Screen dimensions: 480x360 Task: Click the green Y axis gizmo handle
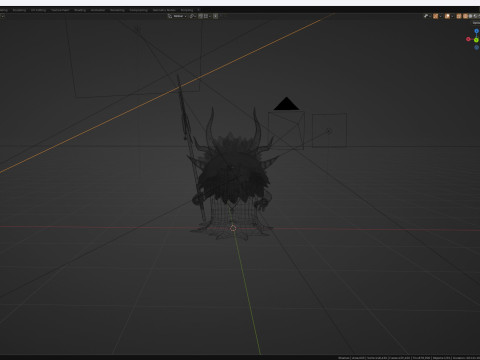click(x=476, y=40)
